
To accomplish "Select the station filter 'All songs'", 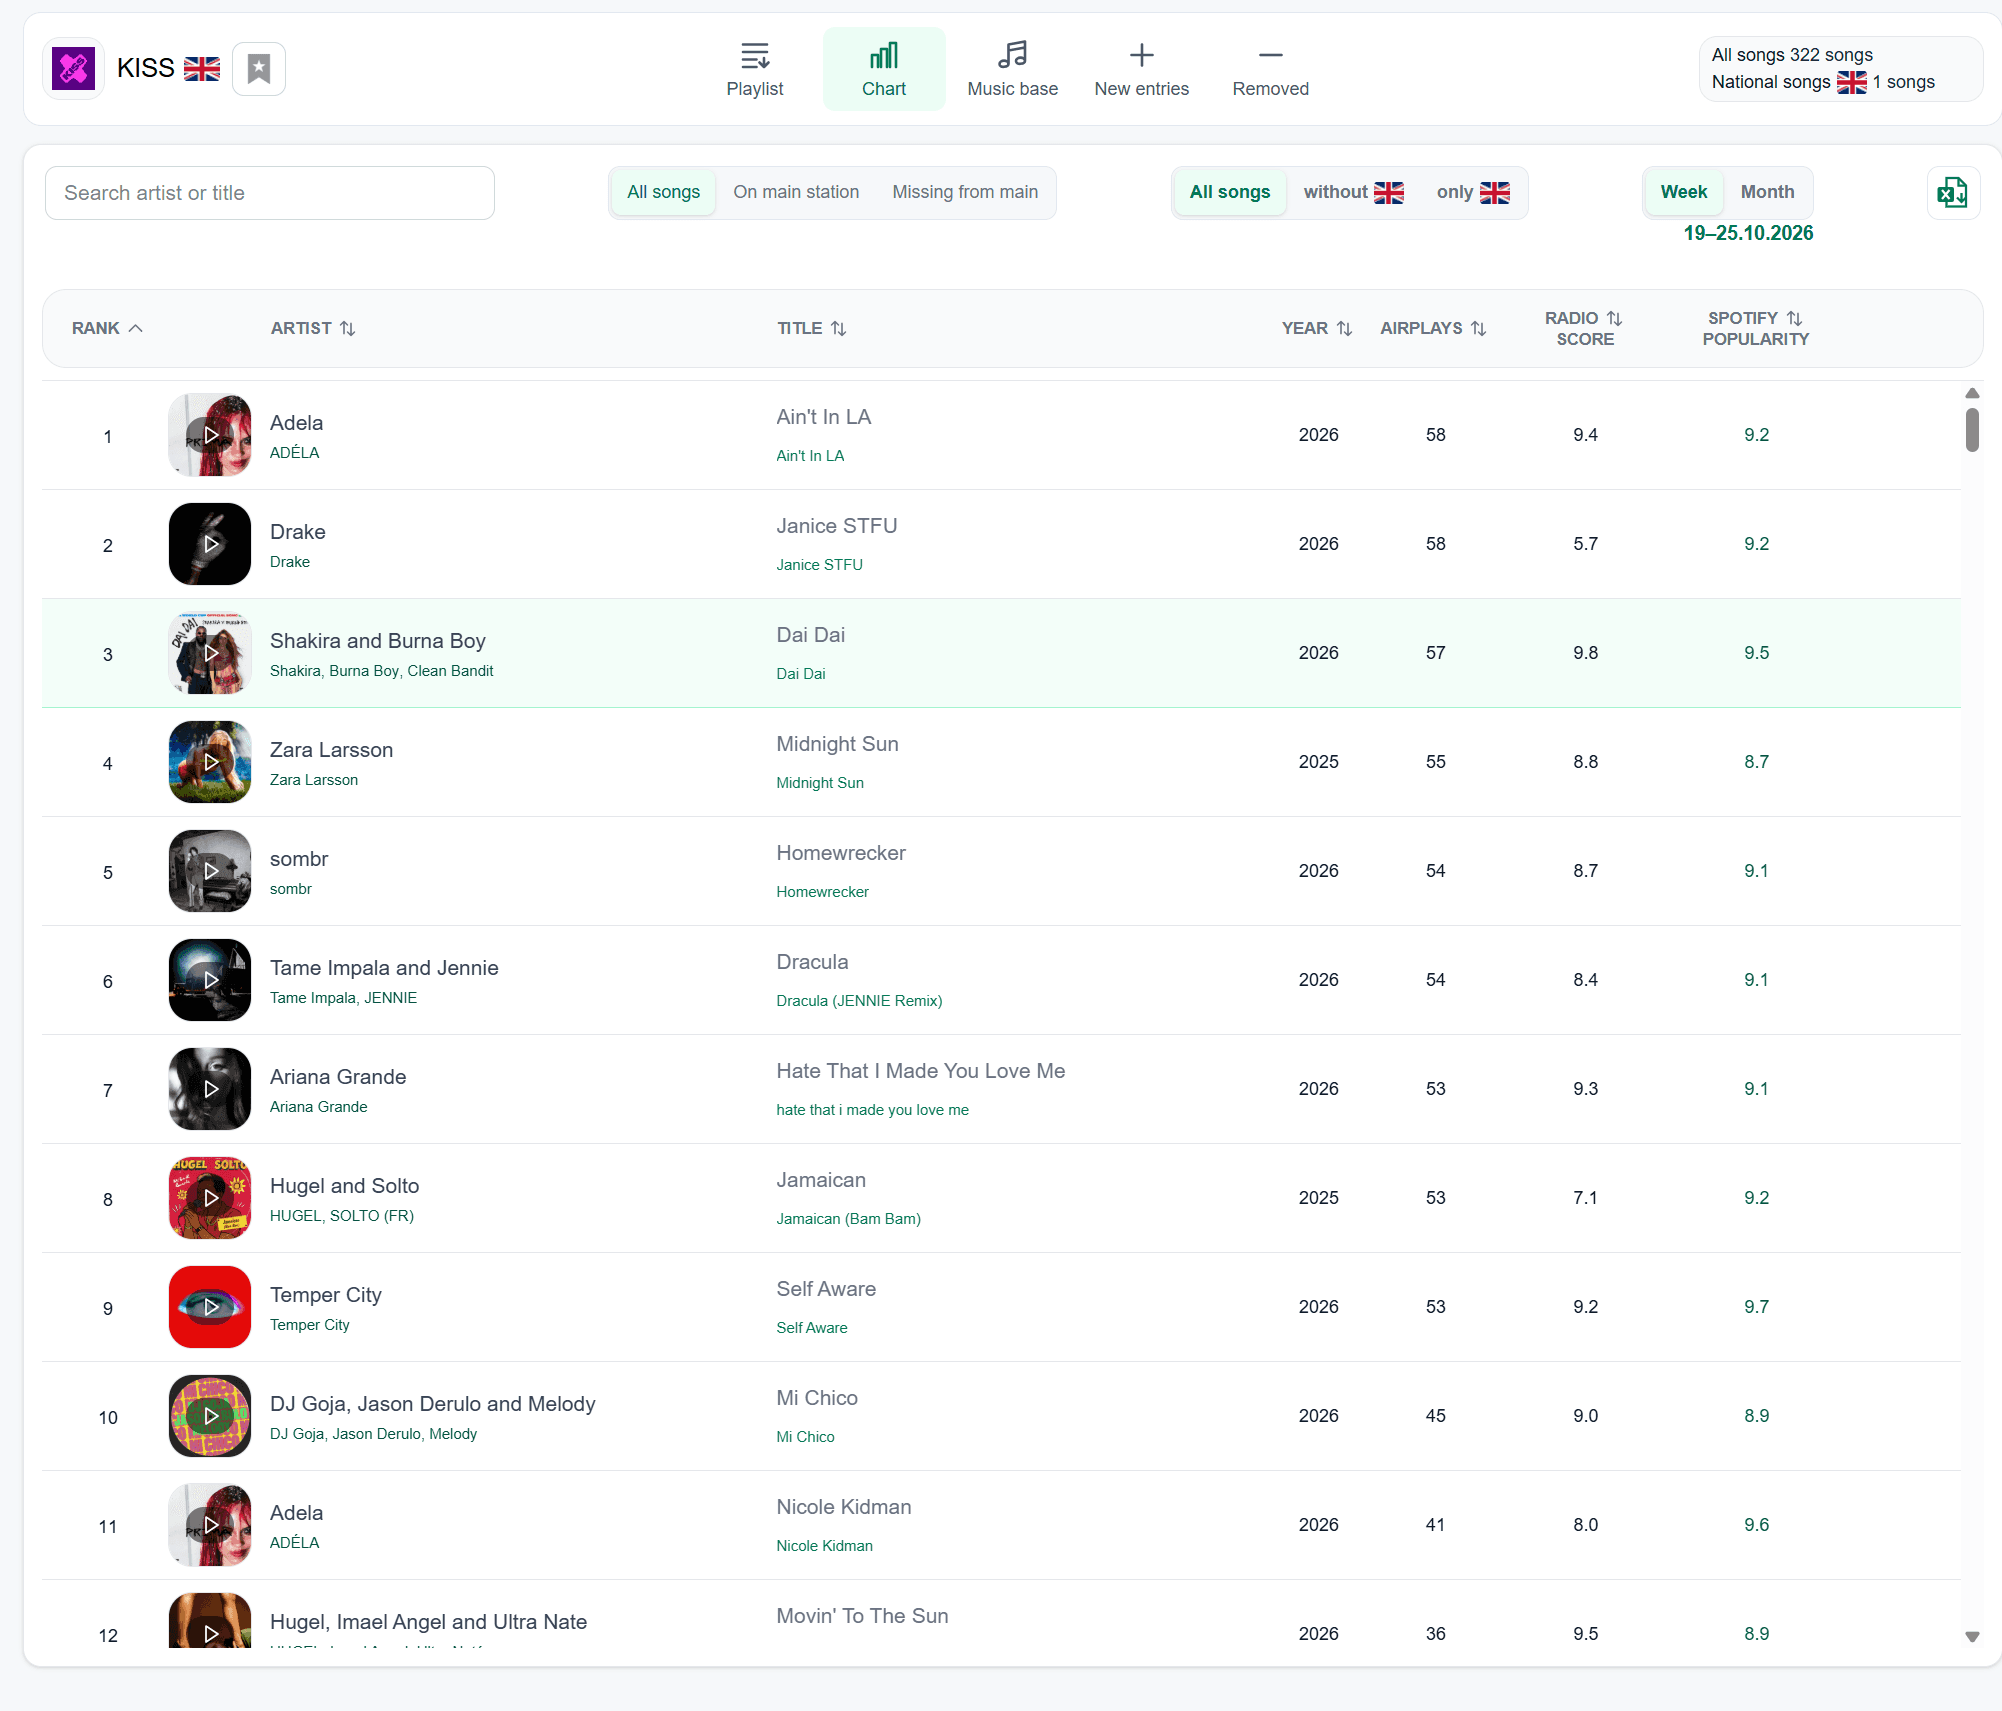I will click(663, 192).
